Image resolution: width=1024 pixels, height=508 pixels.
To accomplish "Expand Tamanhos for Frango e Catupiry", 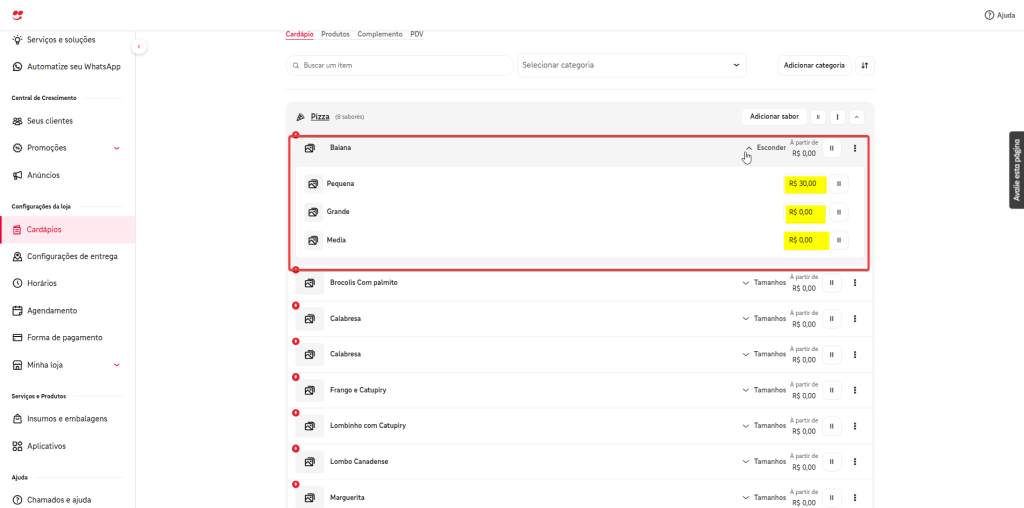I will tap(764, 390).
